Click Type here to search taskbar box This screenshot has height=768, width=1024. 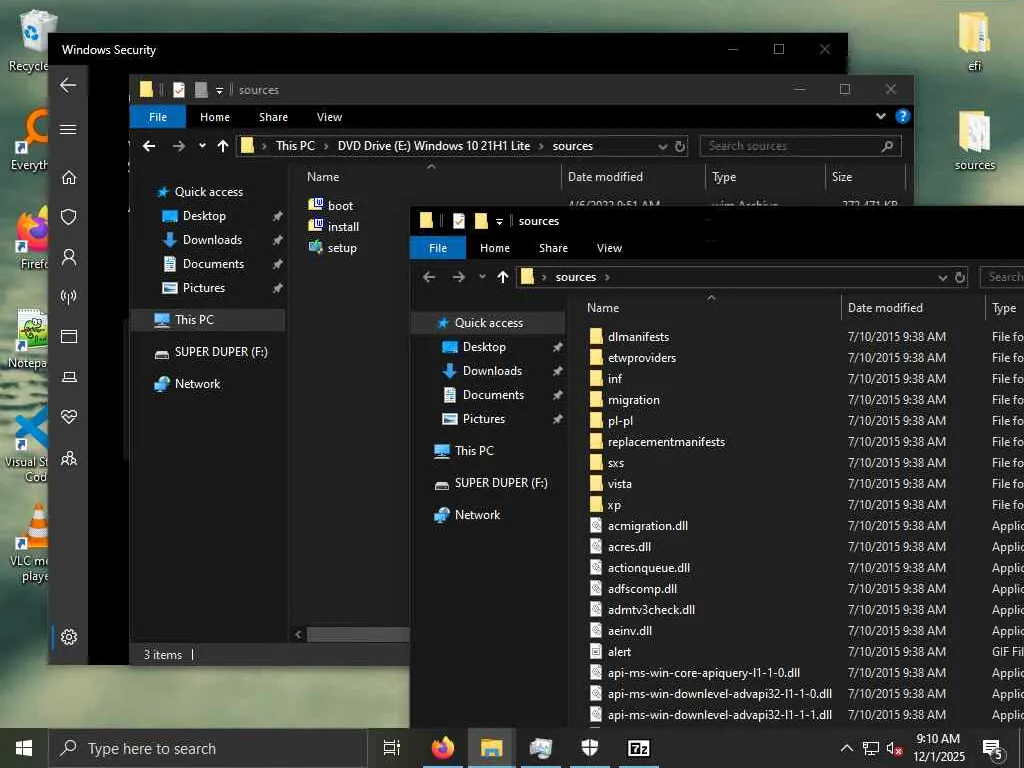[x=208, y=748]
